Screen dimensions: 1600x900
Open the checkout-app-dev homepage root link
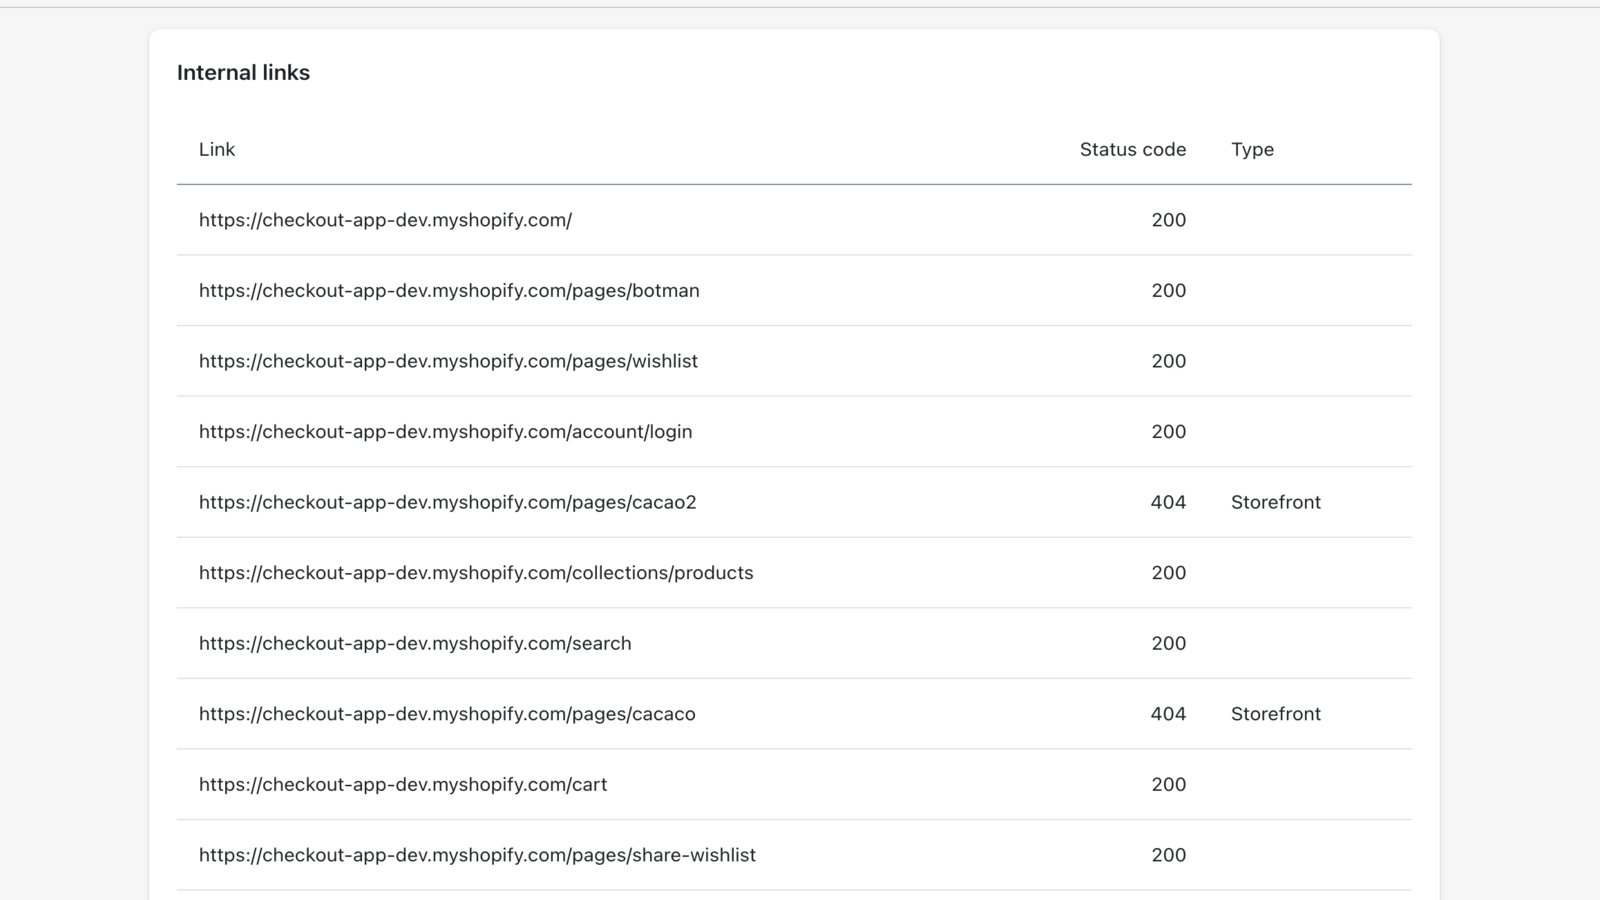click(x=385, y=220)
